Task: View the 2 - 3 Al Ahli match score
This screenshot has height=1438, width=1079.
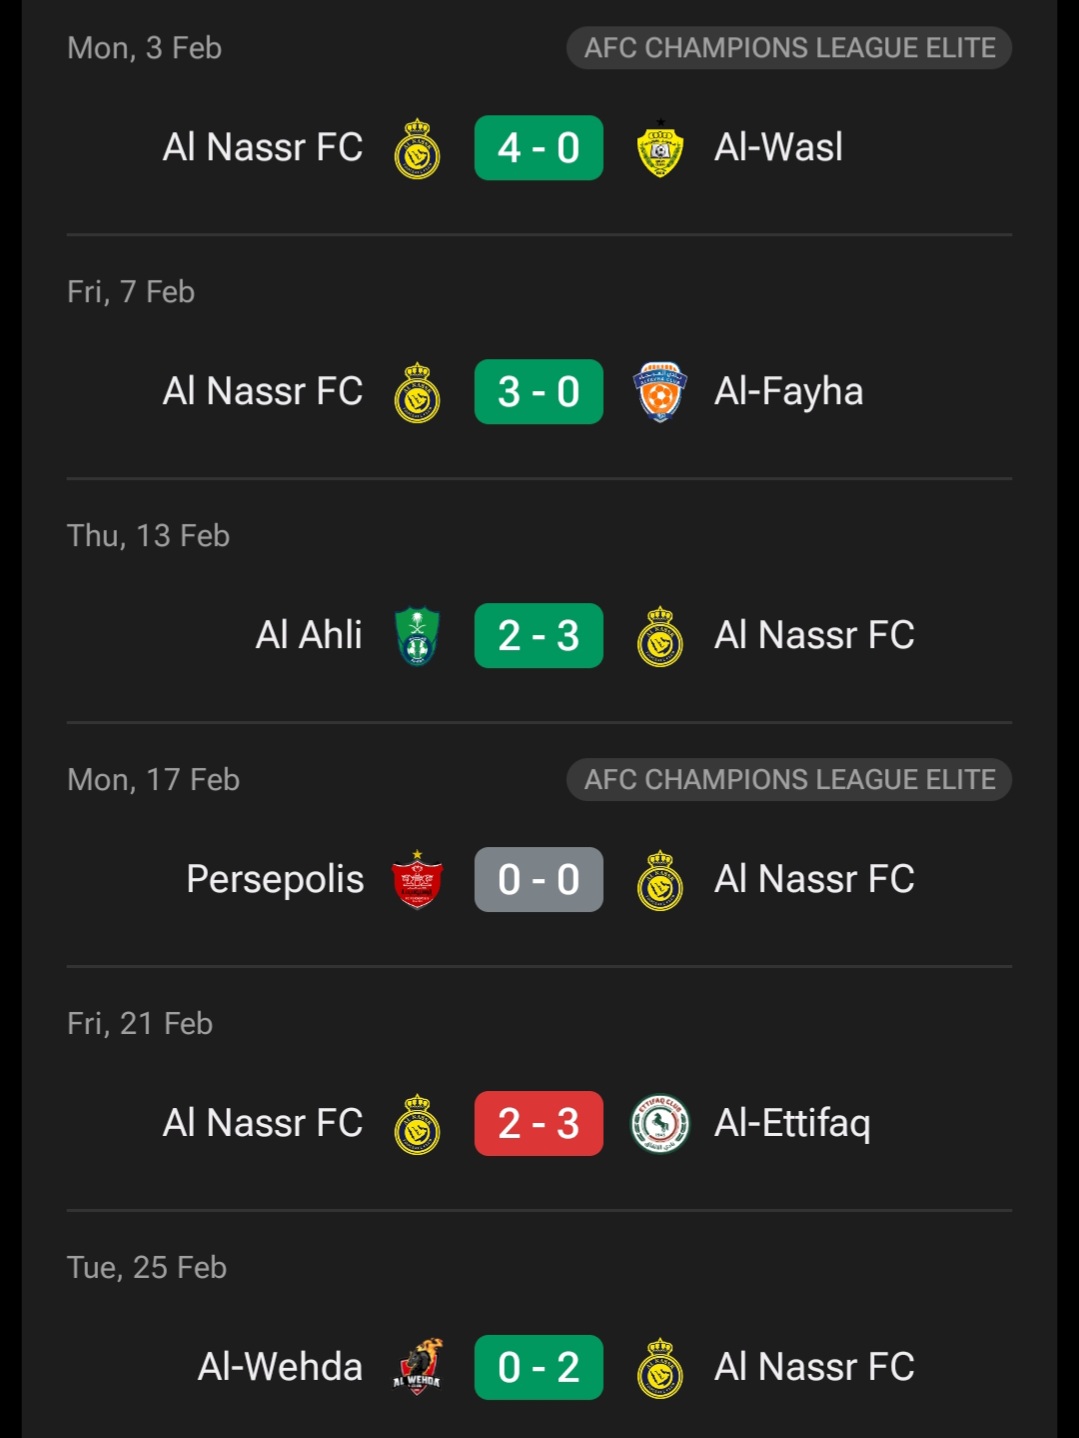Action: pyautogui.click(x=539, y=636)
